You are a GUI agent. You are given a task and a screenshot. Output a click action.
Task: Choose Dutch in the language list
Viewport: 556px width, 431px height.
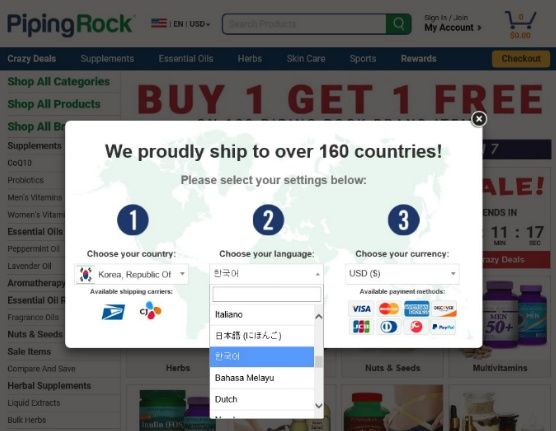click(x=262, y=399)
